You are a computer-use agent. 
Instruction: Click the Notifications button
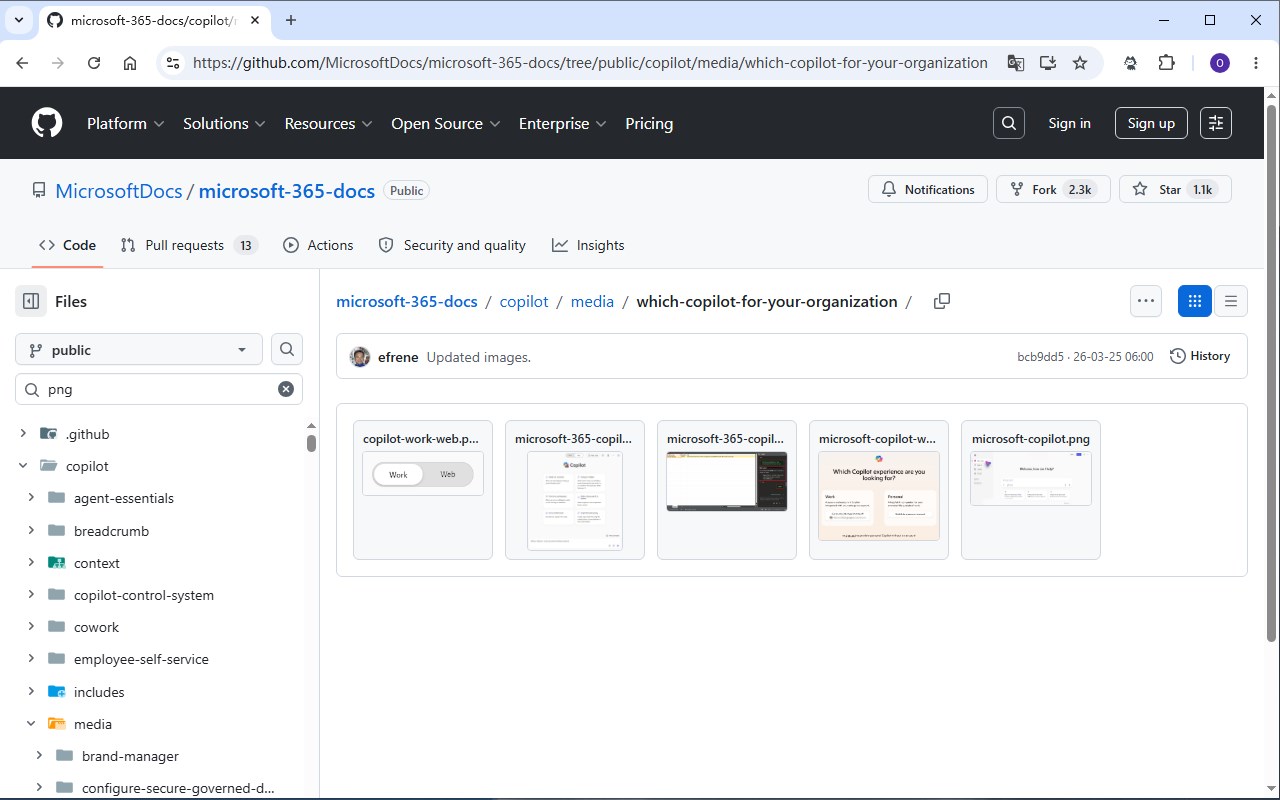pos(928,189)
